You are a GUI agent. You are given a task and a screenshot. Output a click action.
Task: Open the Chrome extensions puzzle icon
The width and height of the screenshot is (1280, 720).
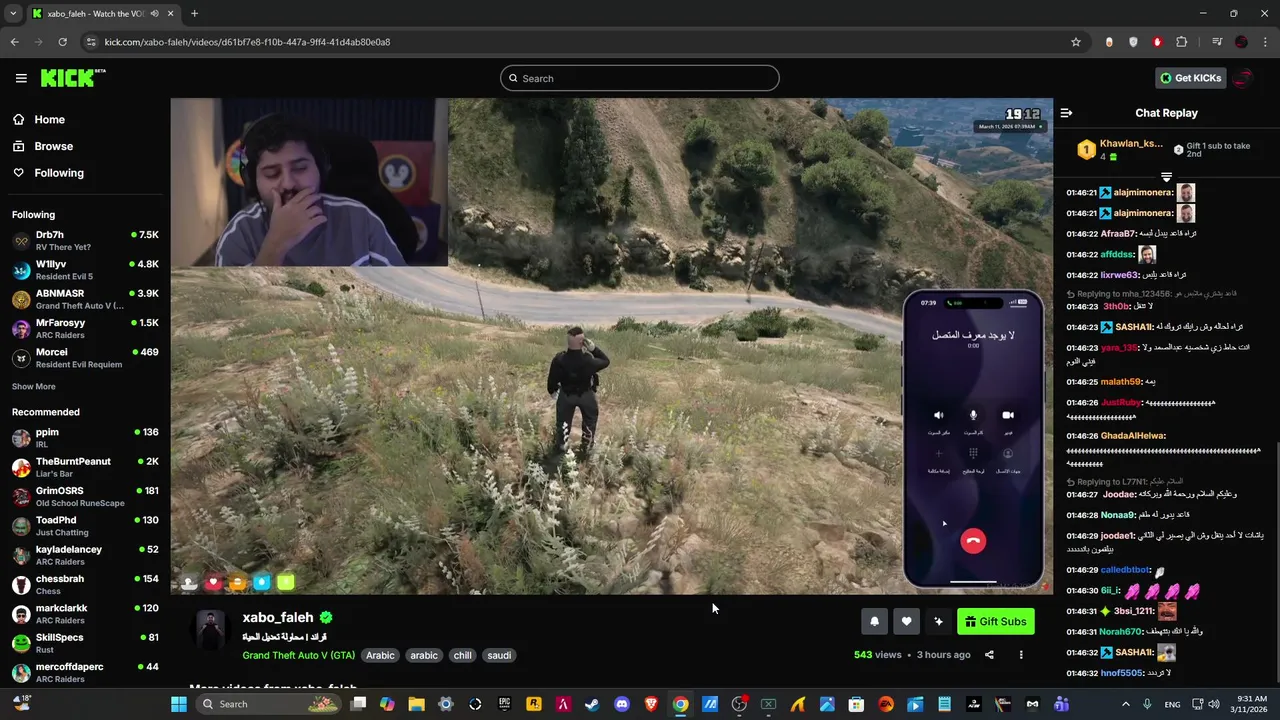[x=1182, y=42]
